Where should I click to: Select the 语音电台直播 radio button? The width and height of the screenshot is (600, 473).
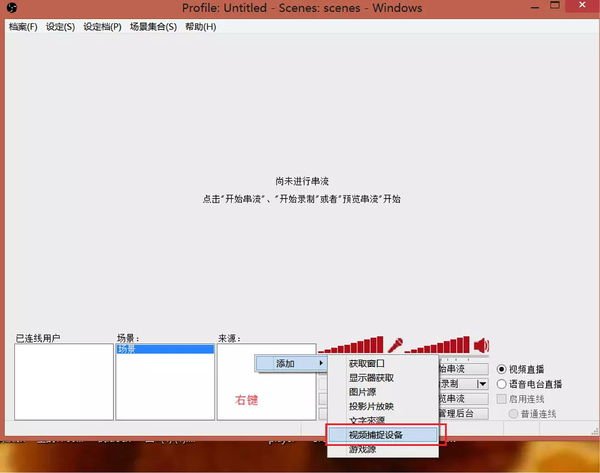tap(501, 384)
